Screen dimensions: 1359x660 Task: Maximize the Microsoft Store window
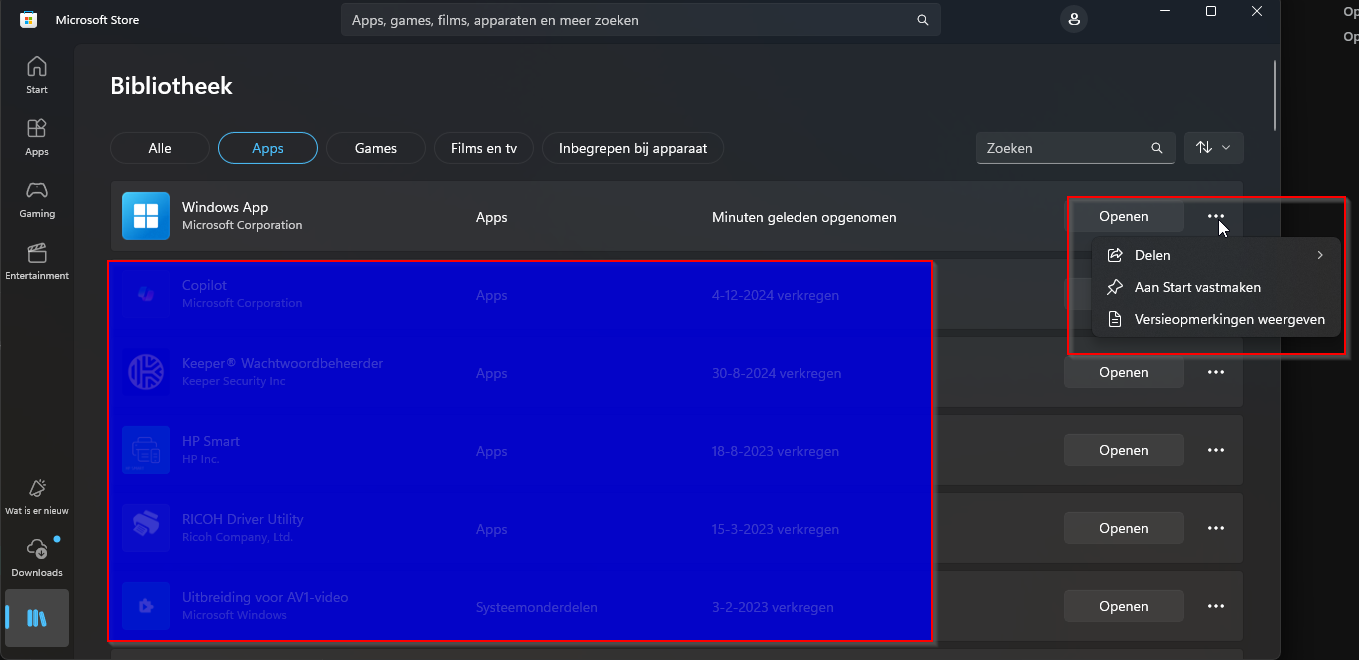tap(1211, 11)
